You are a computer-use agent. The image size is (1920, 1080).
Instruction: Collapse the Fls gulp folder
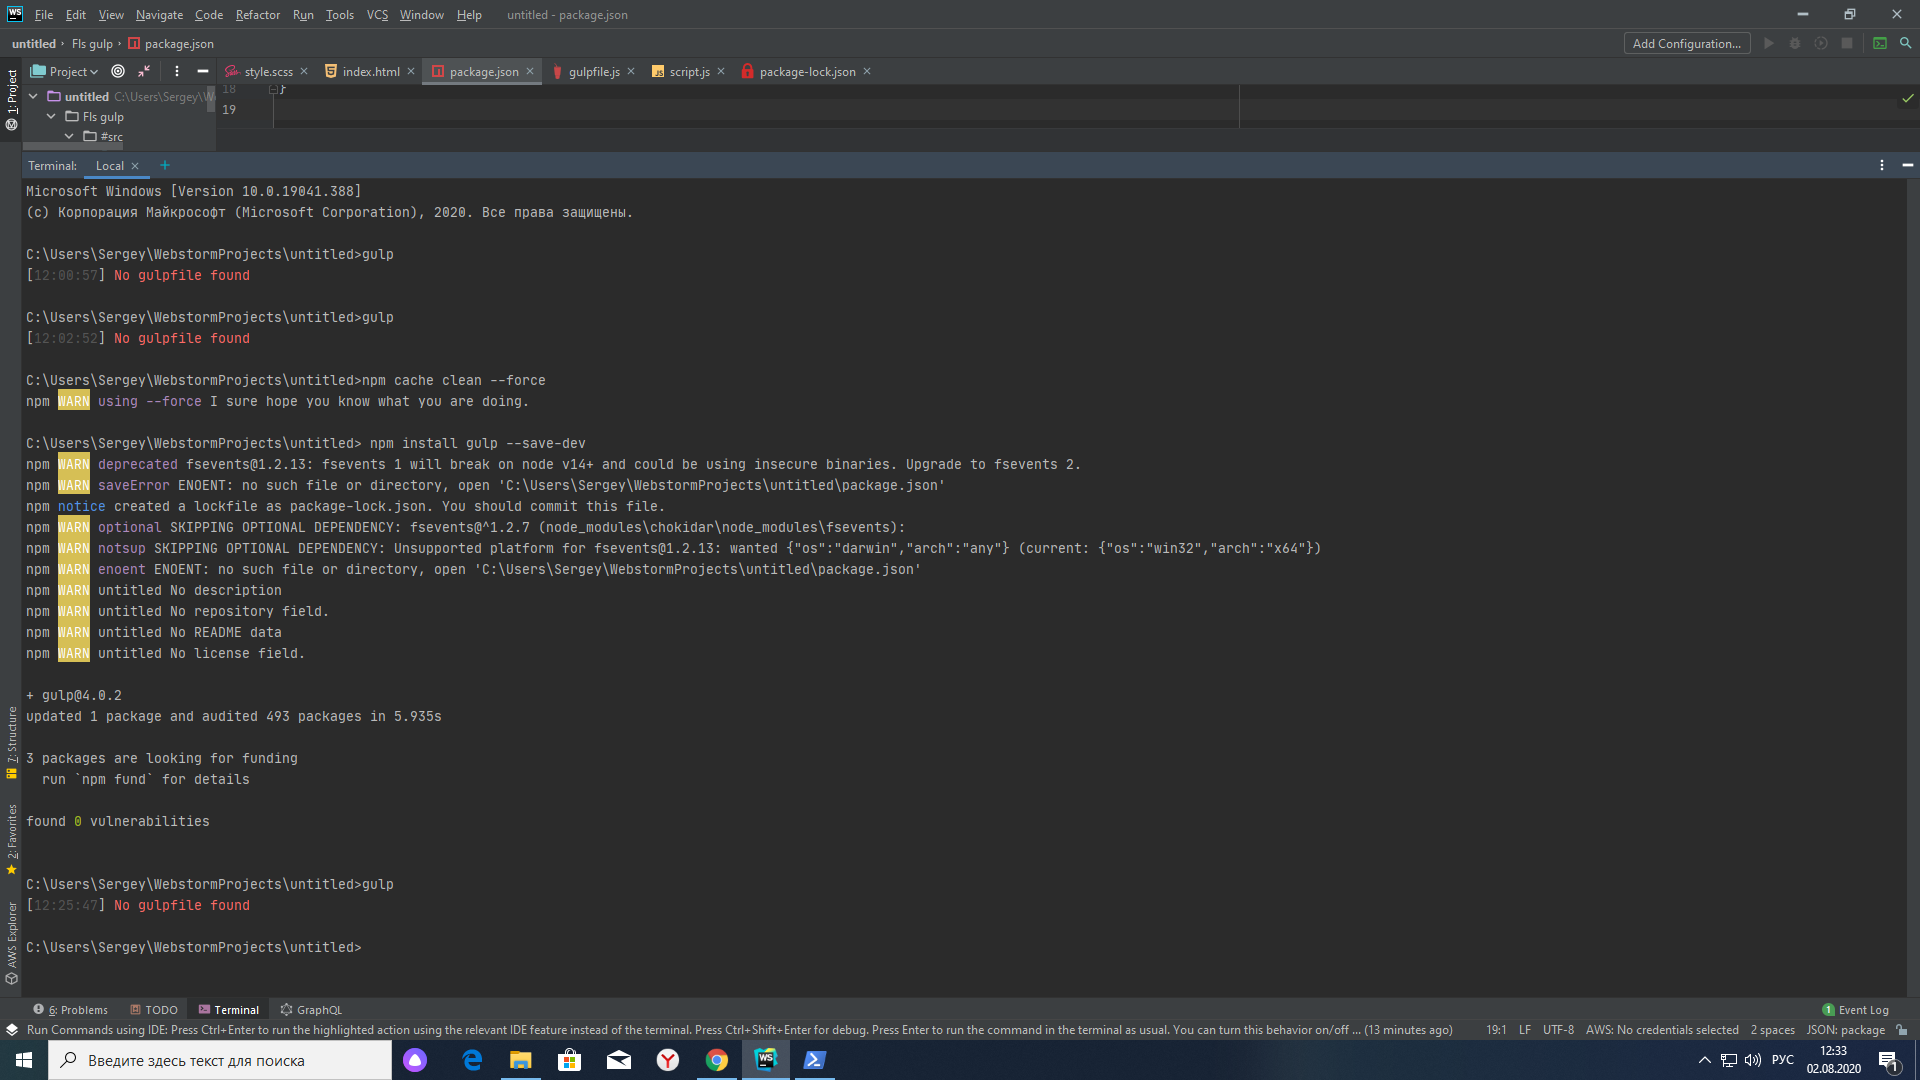tap(51, 117)
